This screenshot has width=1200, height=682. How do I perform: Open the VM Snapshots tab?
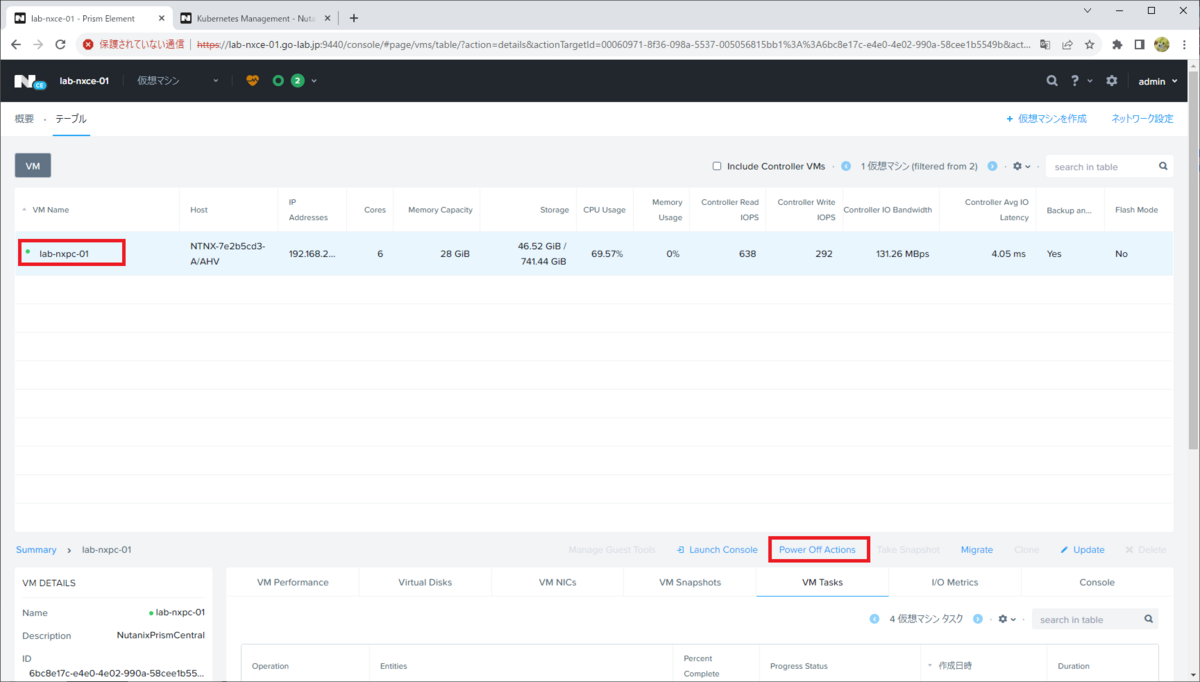(x=690, y=582)
